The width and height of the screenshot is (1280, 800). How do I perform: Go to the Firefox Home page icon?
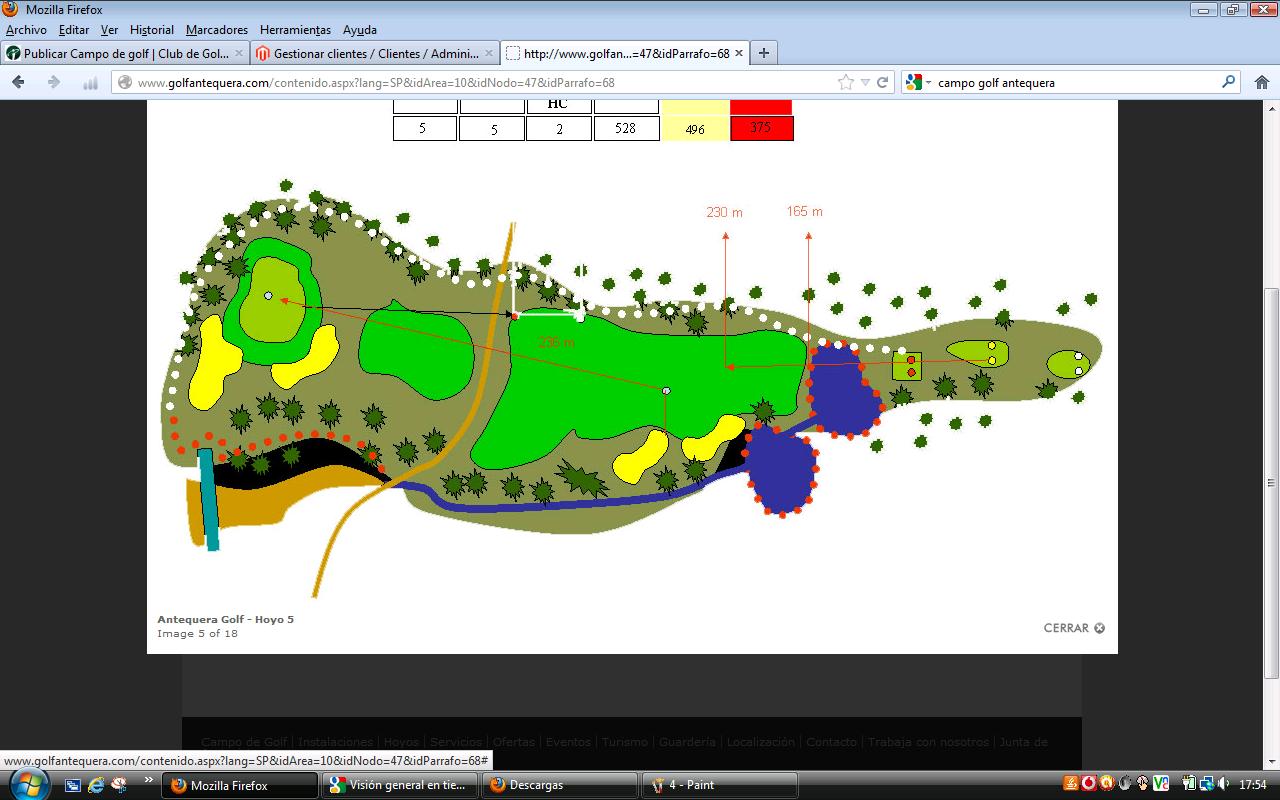pos(1261,83)
